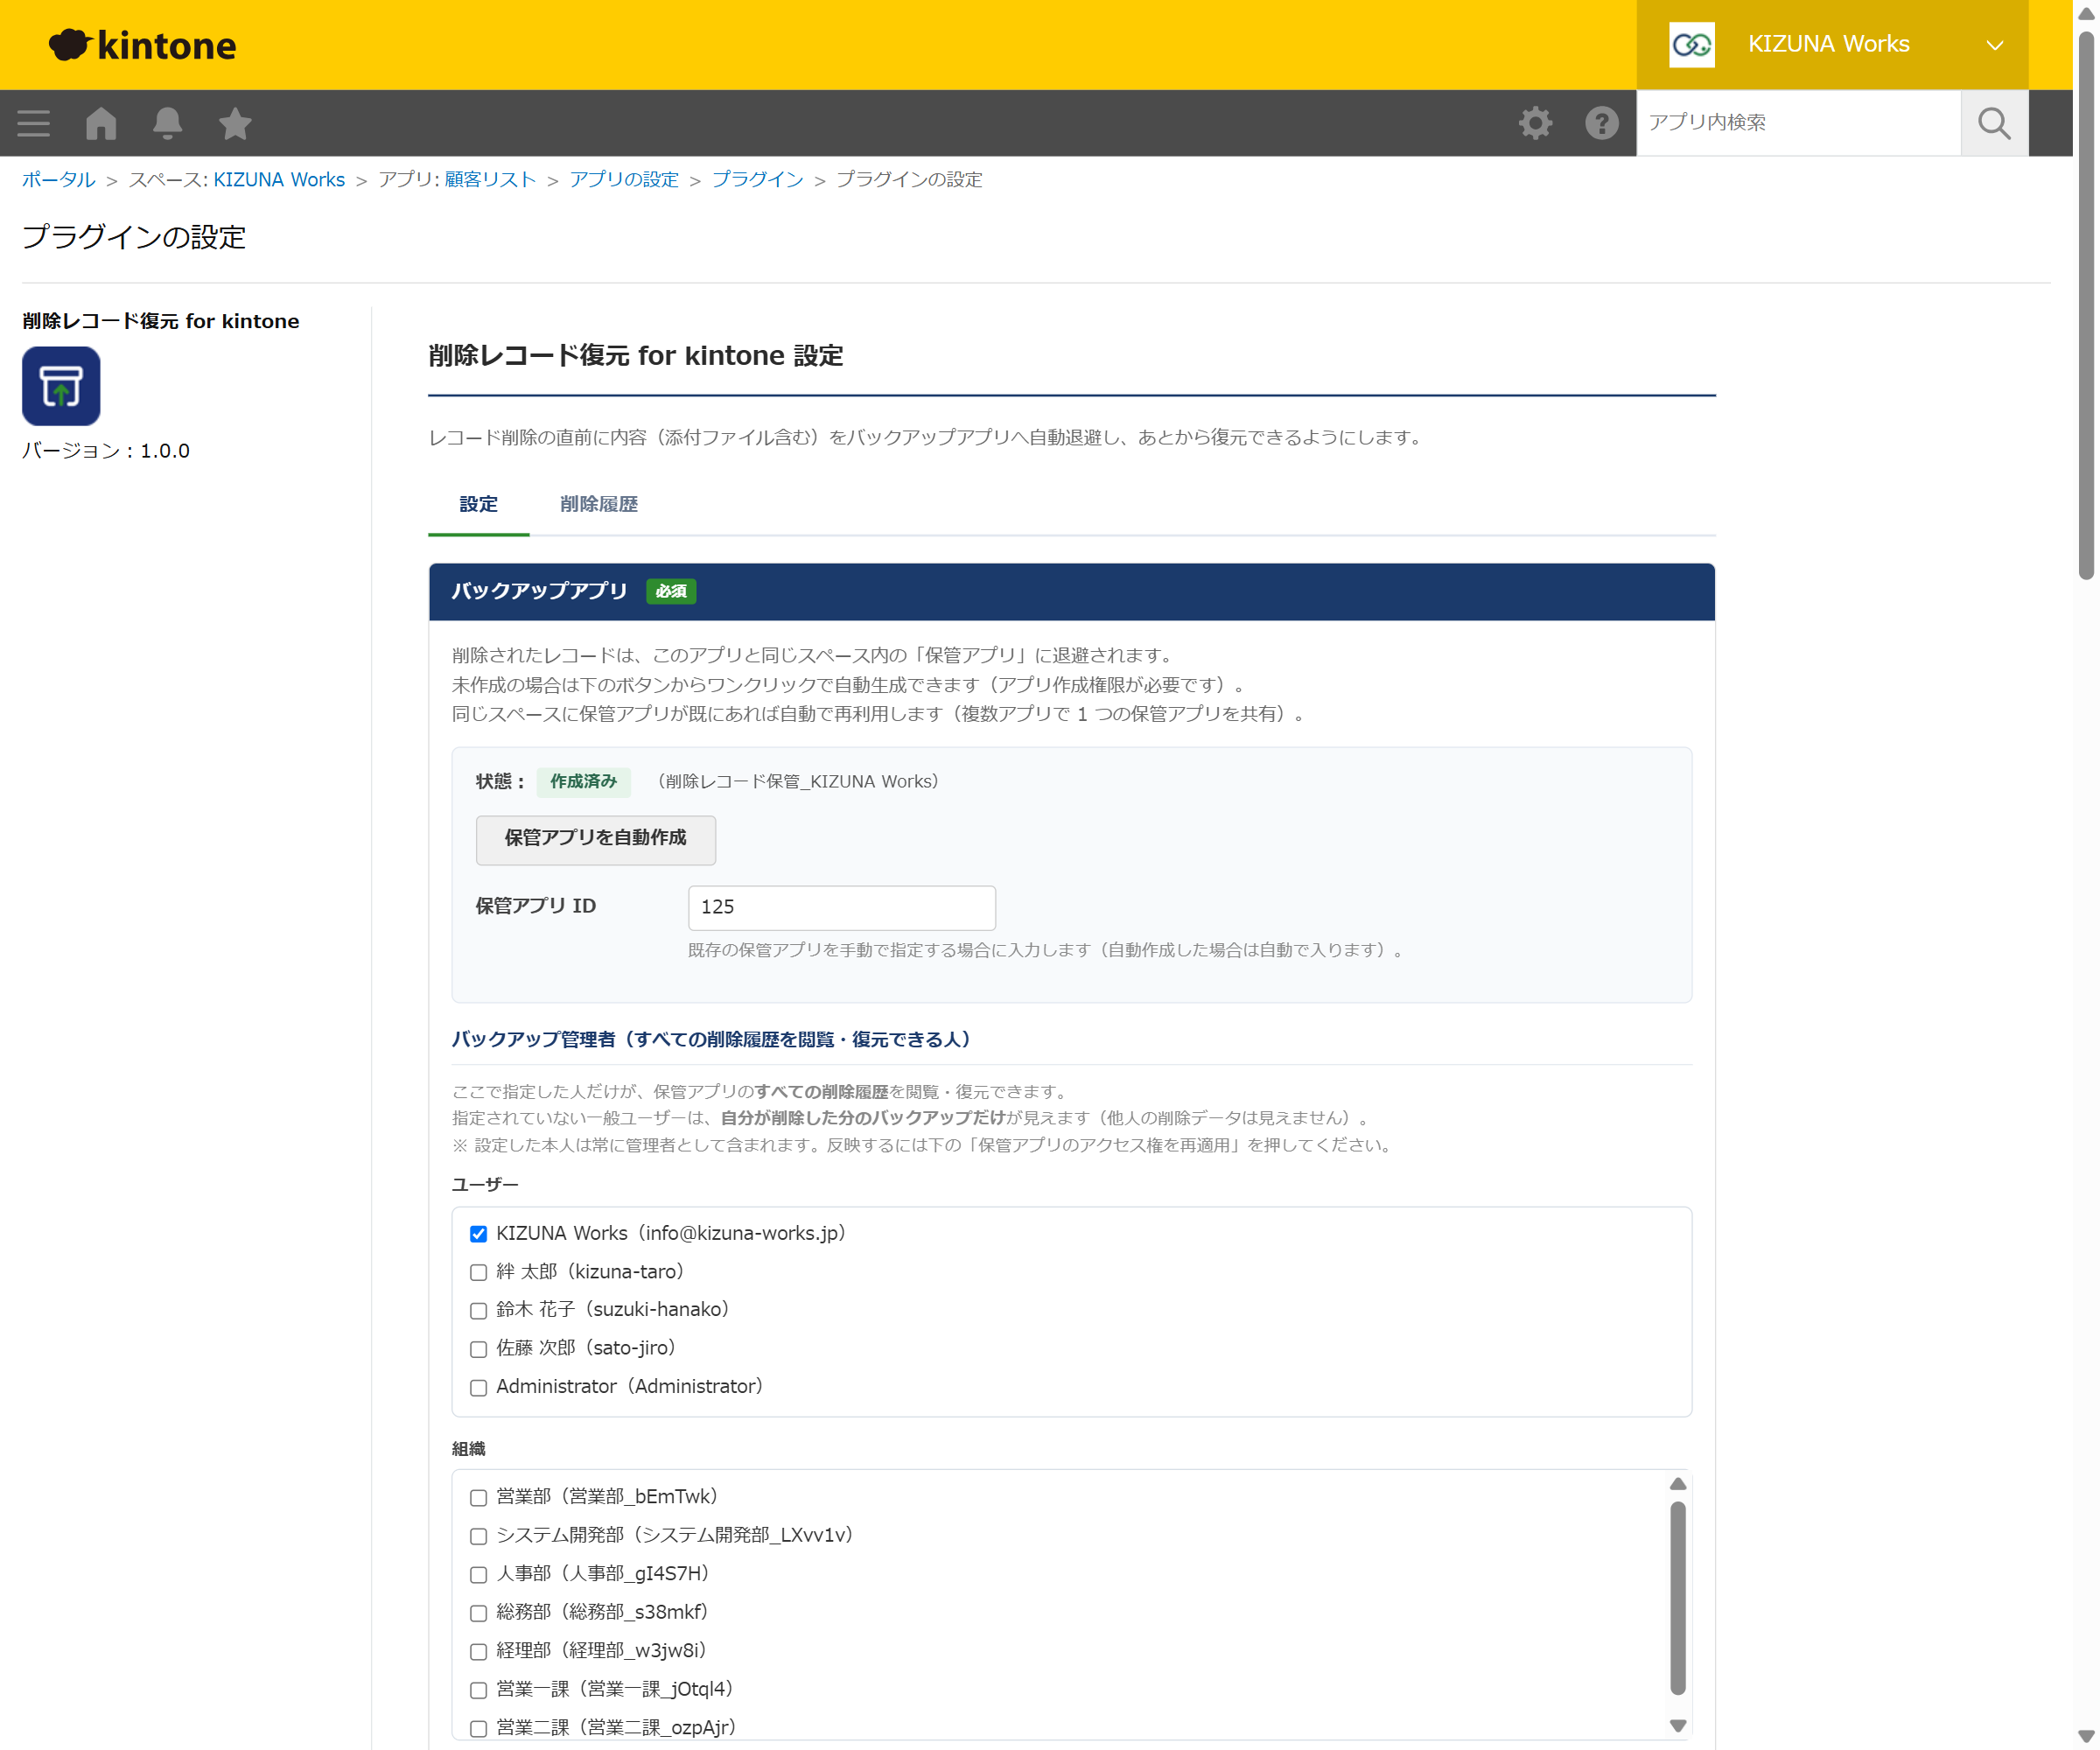2100x1750 pixels.
Task: Open bookmarks star icon
Action: [235, 123]
